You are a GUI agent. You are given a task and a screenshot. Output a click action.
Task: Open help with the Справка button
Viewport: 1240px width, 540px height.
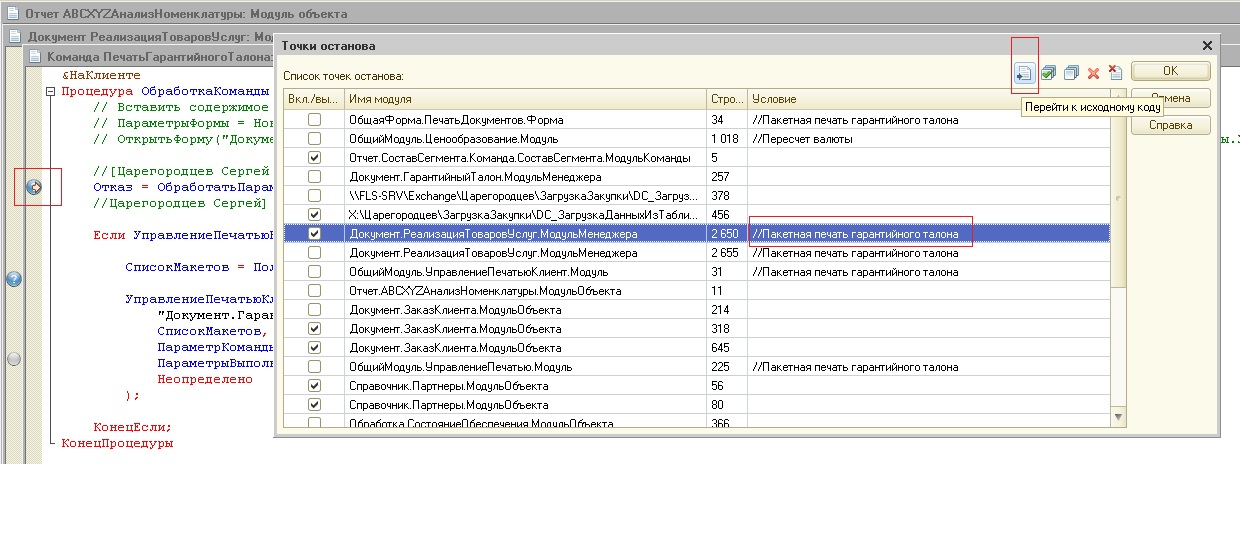point(1170,125)
